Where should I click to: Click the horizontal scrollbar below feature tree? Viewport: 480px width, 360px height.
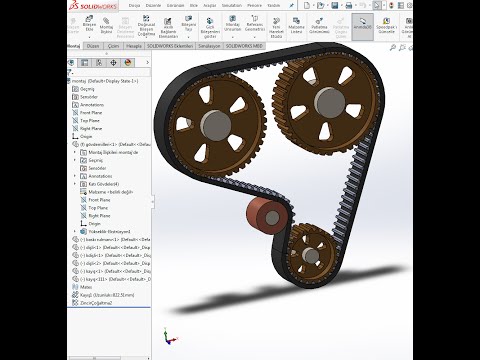coord(95,358)
